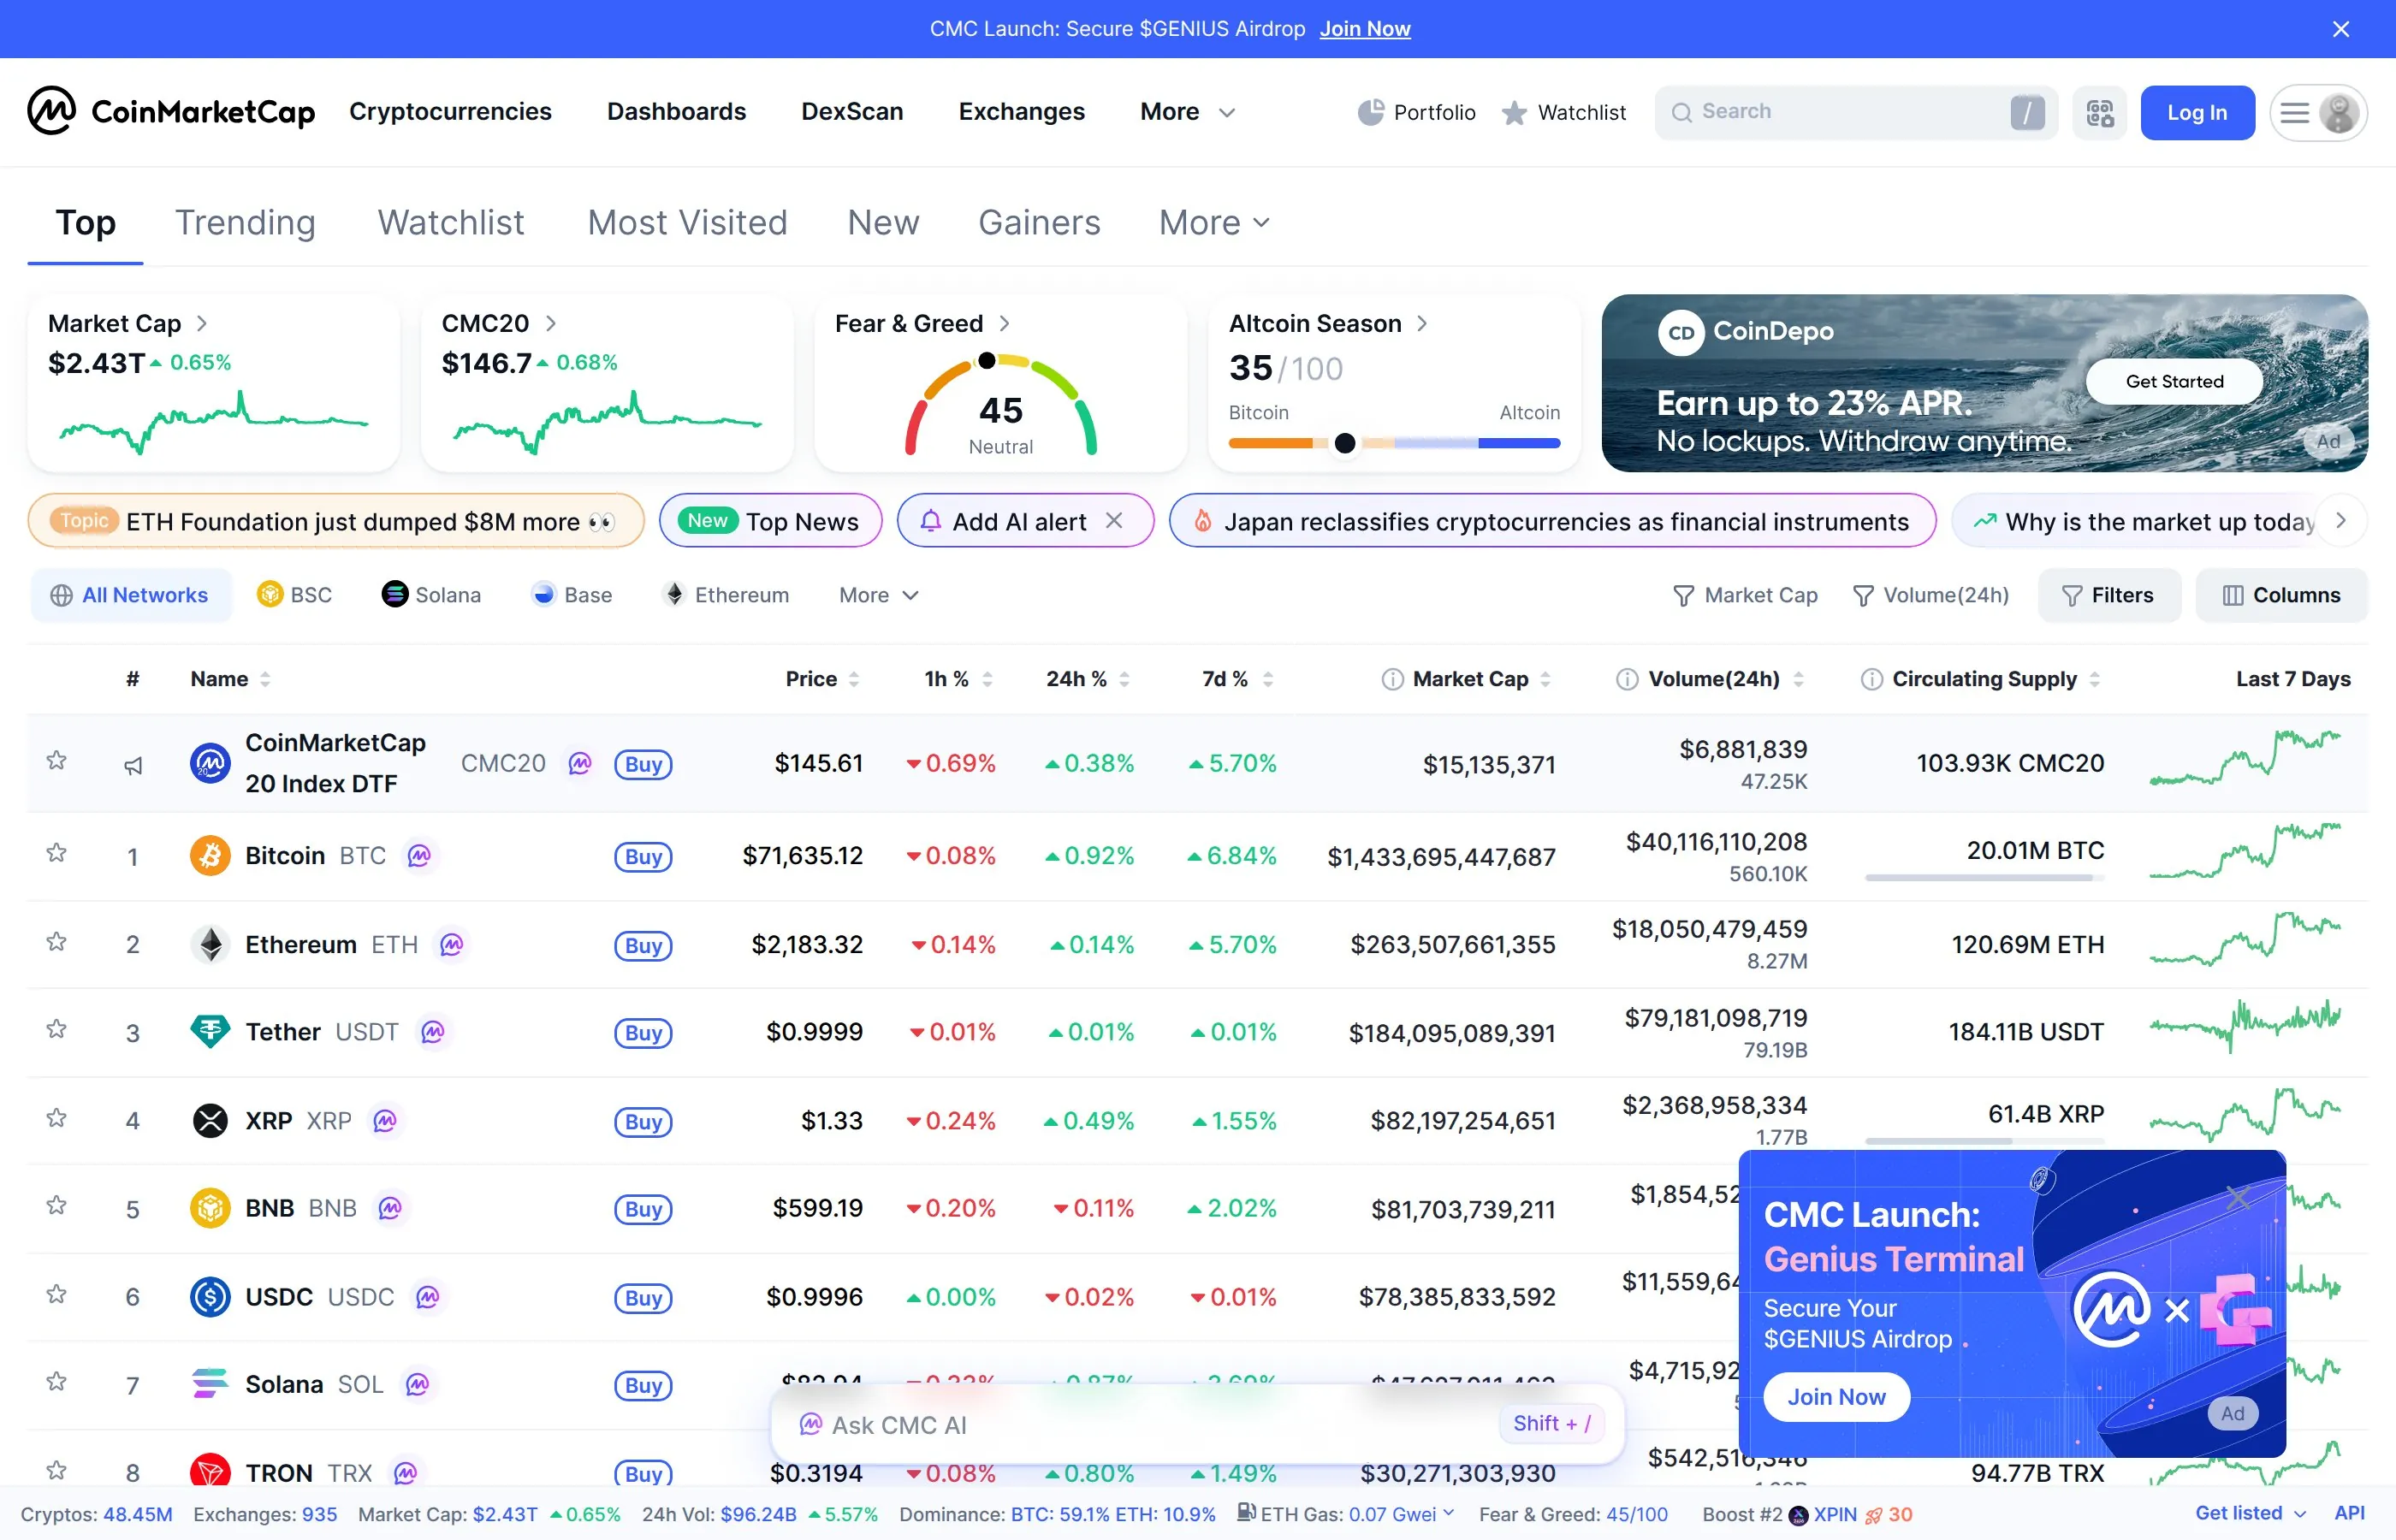The height and width of the screenshot is (1540, 2396).
Task: Open Market Cap card chevron
Action: (202, 323)
